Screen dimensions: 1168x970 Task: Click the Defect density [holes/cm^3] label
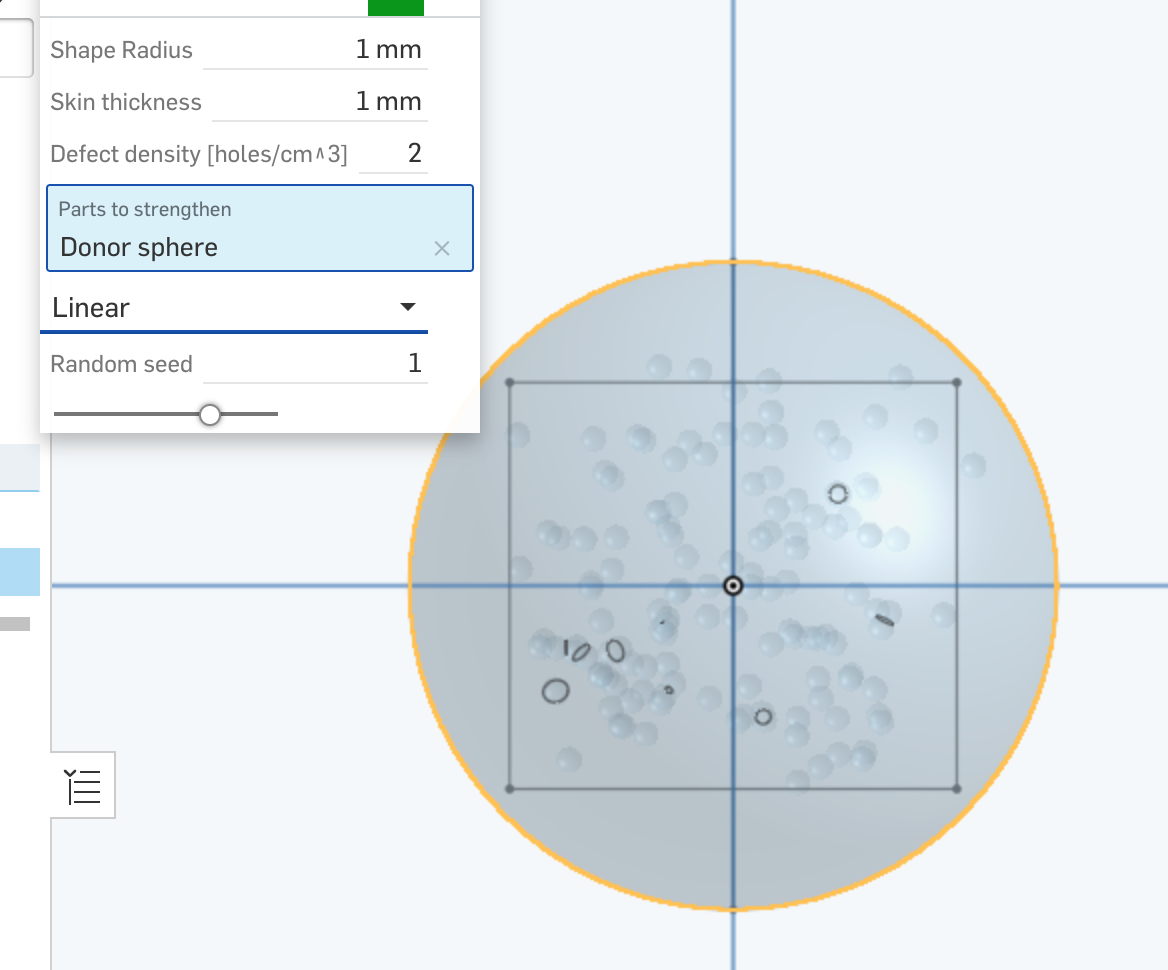coord(199,154)
